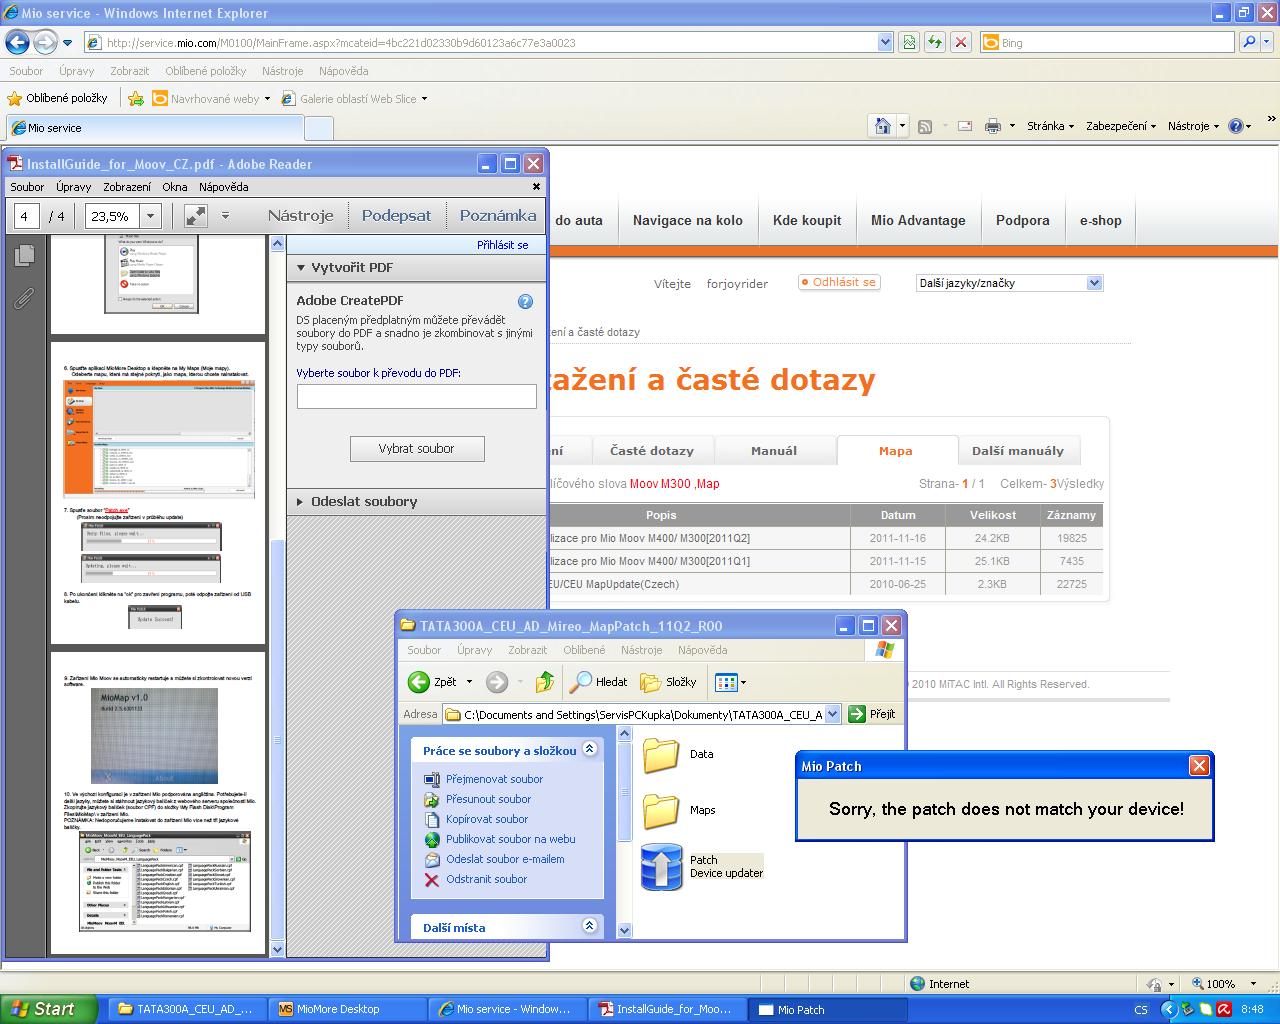This screenshot has width=1280, height=1024.
Task: Collapse the Práce se soubory a složkou panel
Action: [x=589, y=749]
